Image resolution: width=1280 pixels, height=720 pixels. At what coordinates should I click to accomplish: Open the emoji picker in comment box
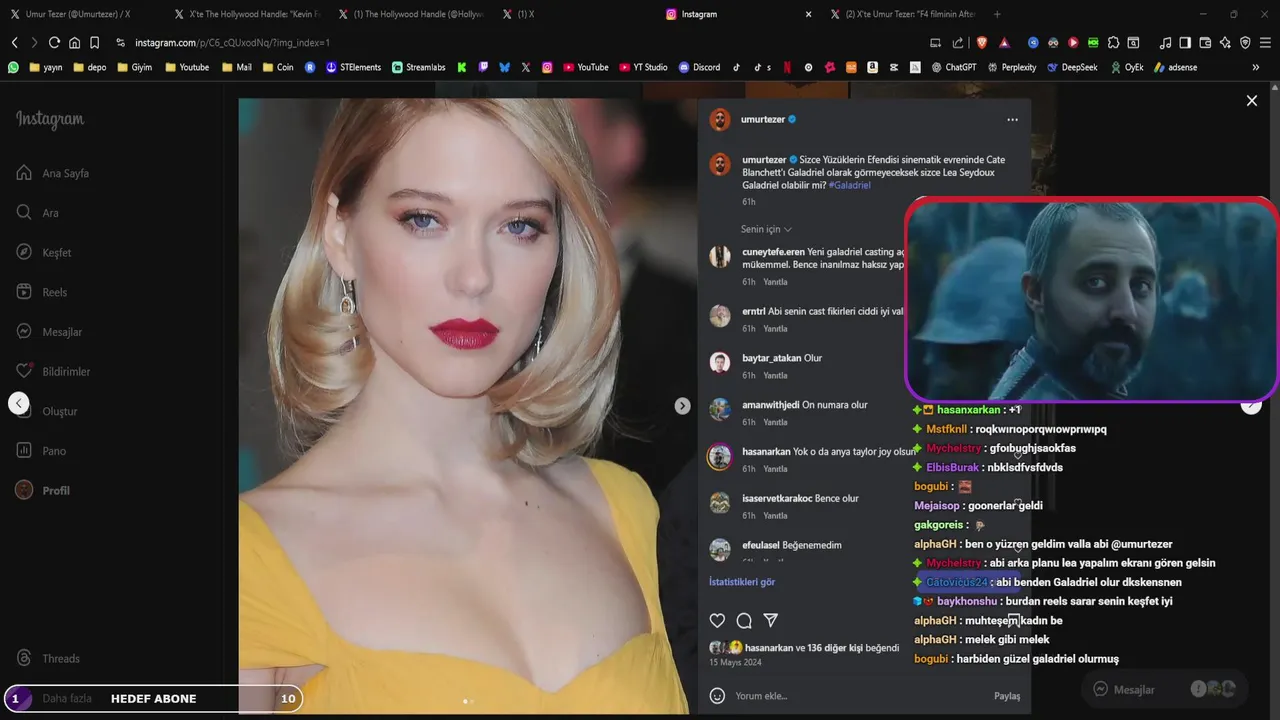point(717,696)
